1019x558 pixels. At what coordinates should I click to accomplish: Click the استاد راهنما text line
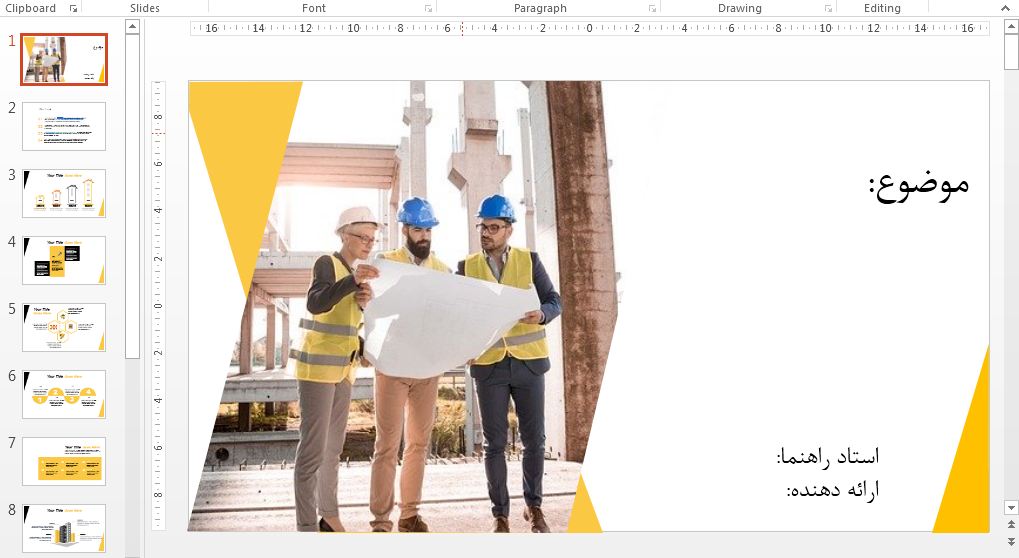(x=828, y=457)
